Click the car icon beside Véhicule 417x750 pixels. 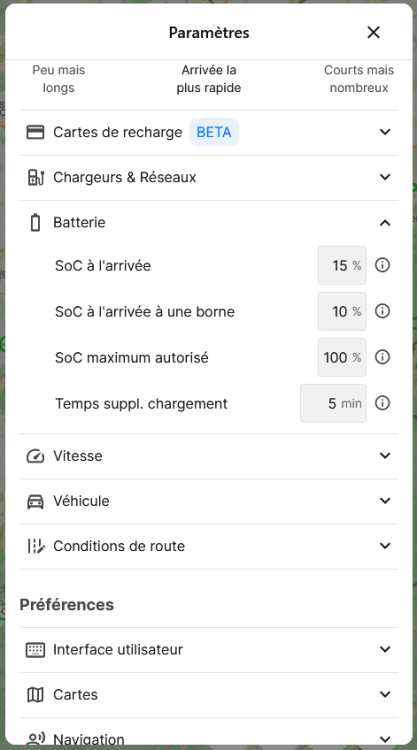point(35,501)
